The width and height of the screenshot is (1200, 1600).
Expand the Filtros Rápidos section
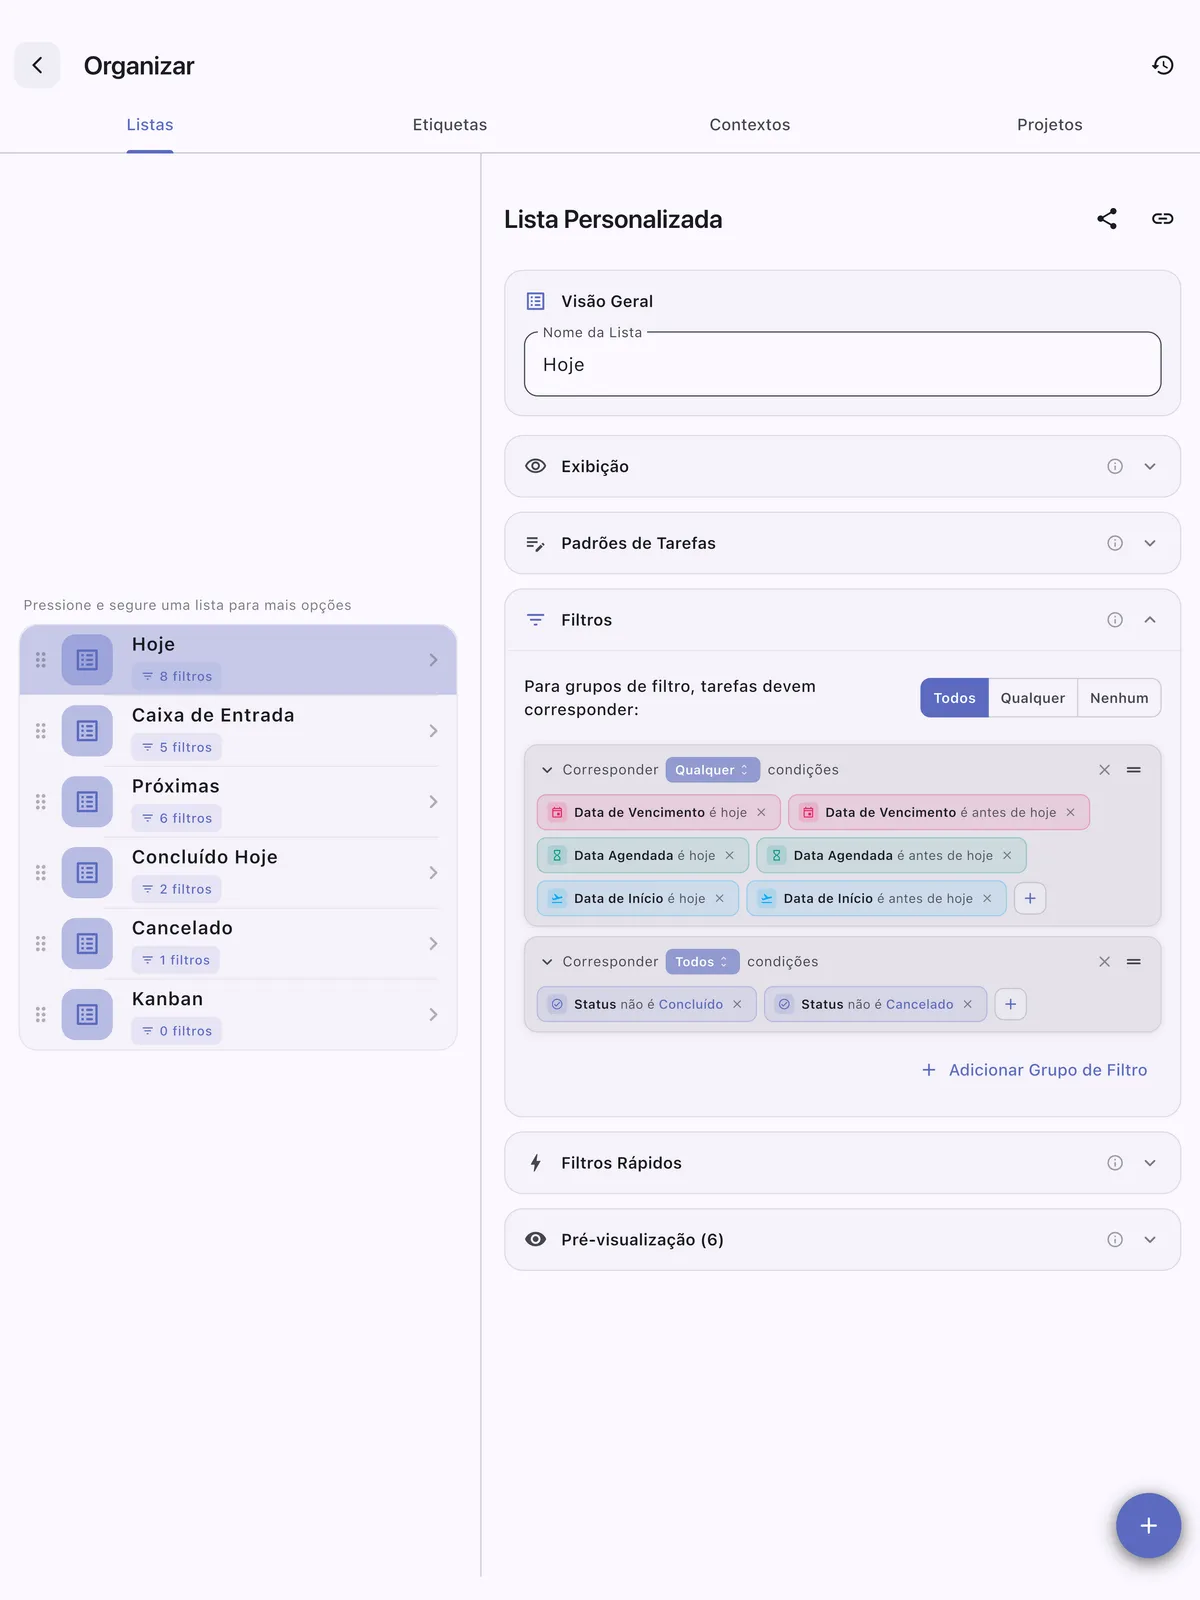[1150, 1163]
